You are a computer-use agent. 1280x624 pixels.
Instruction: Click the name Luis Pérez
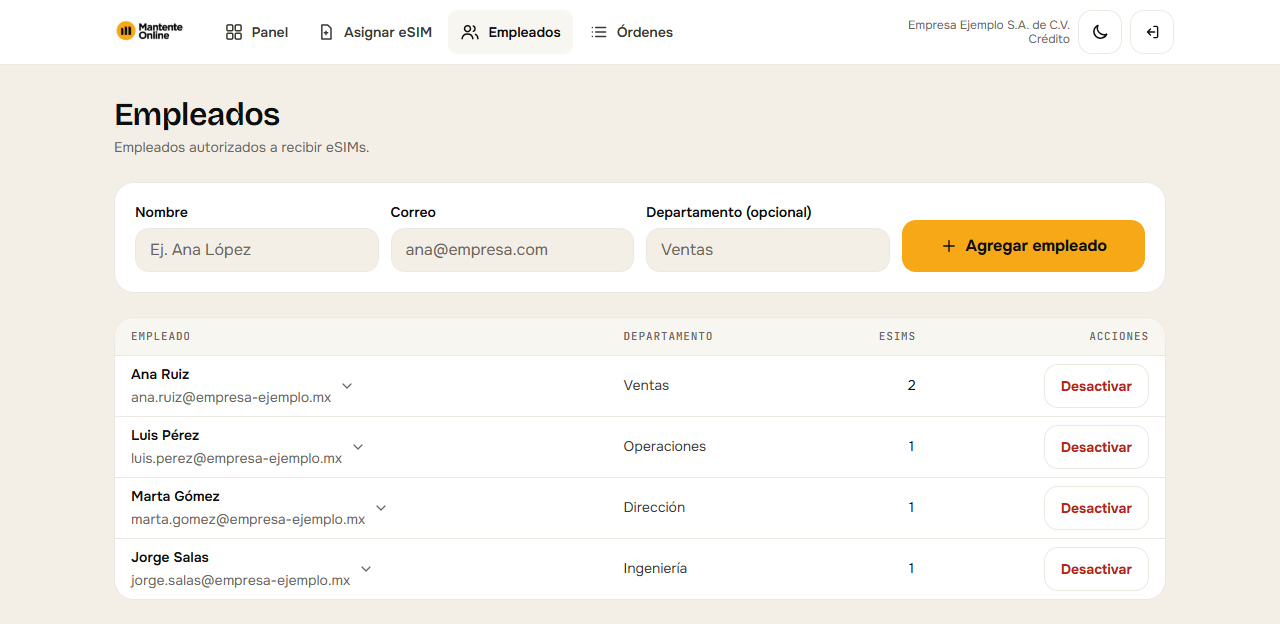pos(165,435)
